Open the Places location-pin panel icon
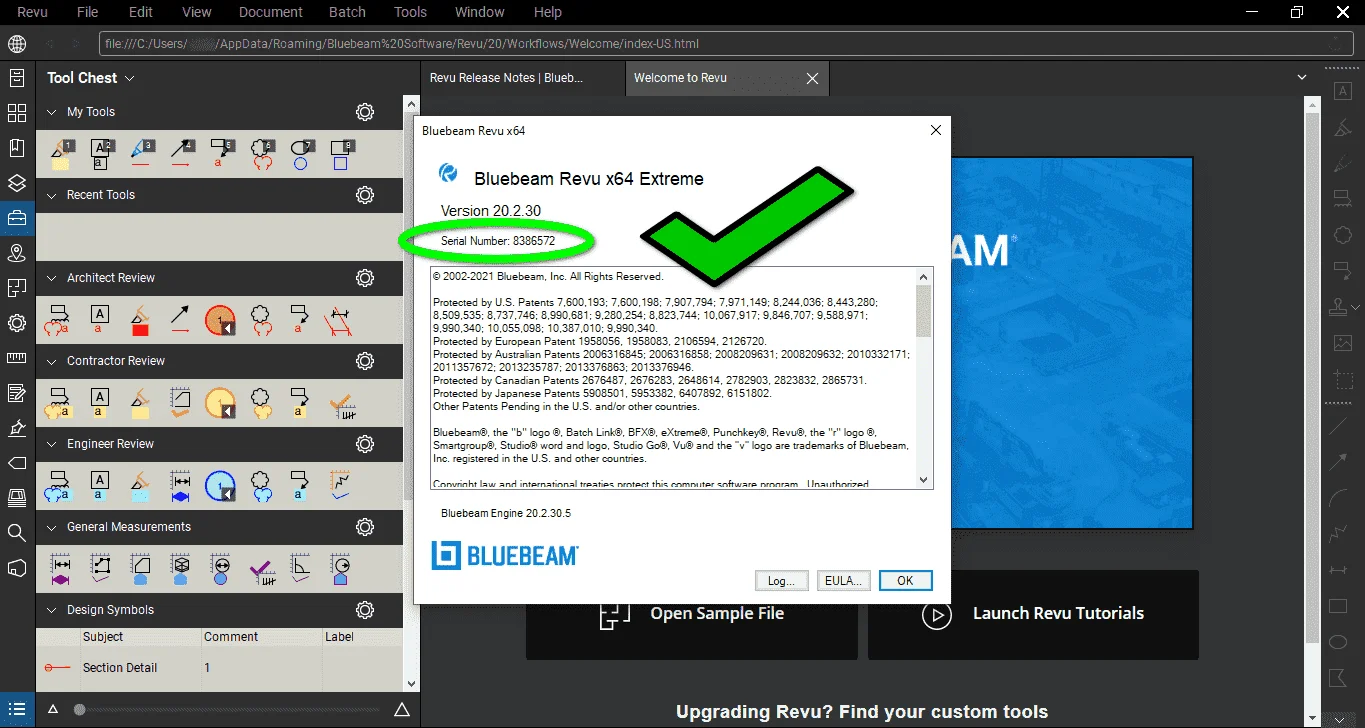This screenshot has width=1365, height=728. coord(16,253)
